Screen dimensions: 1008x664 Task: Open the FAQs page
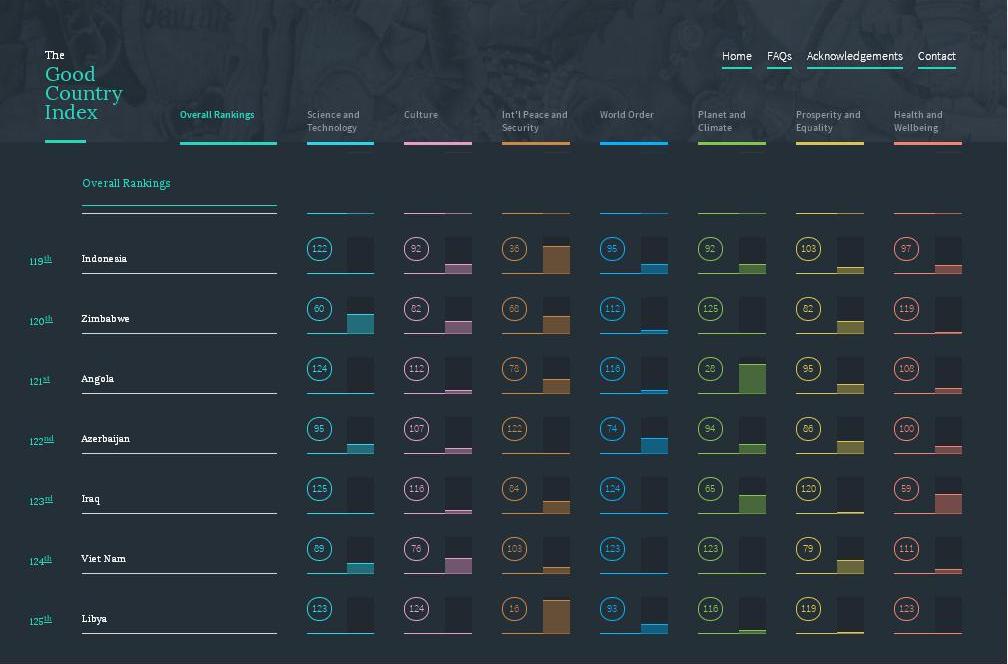[x=779, y=56]
